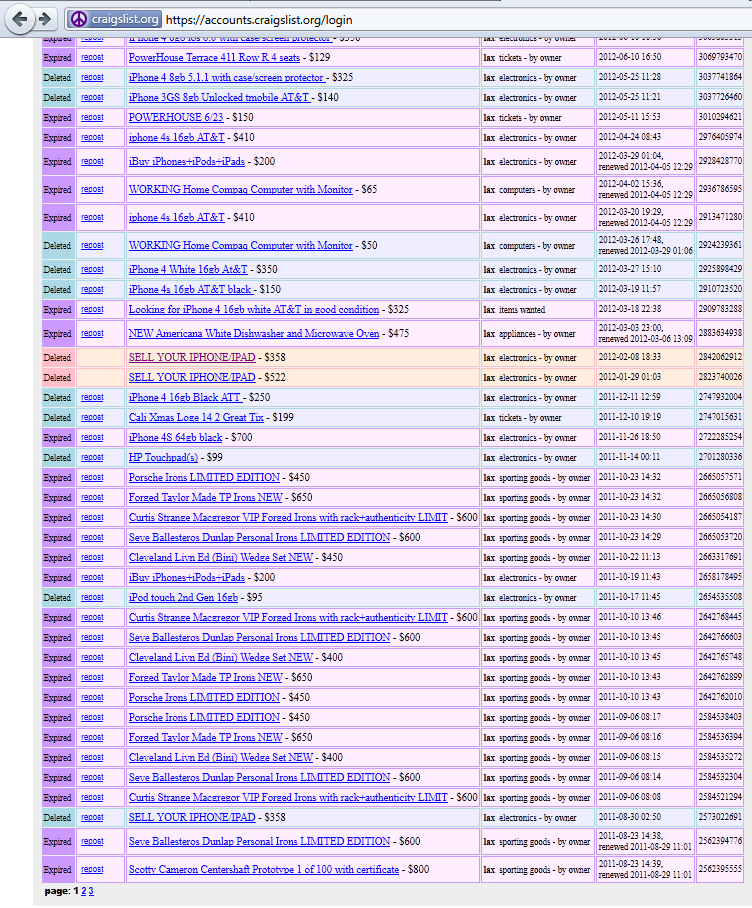The image size is (752, 908).
Task: Open the HP Touchpad(s) posting
Action: 163,458
